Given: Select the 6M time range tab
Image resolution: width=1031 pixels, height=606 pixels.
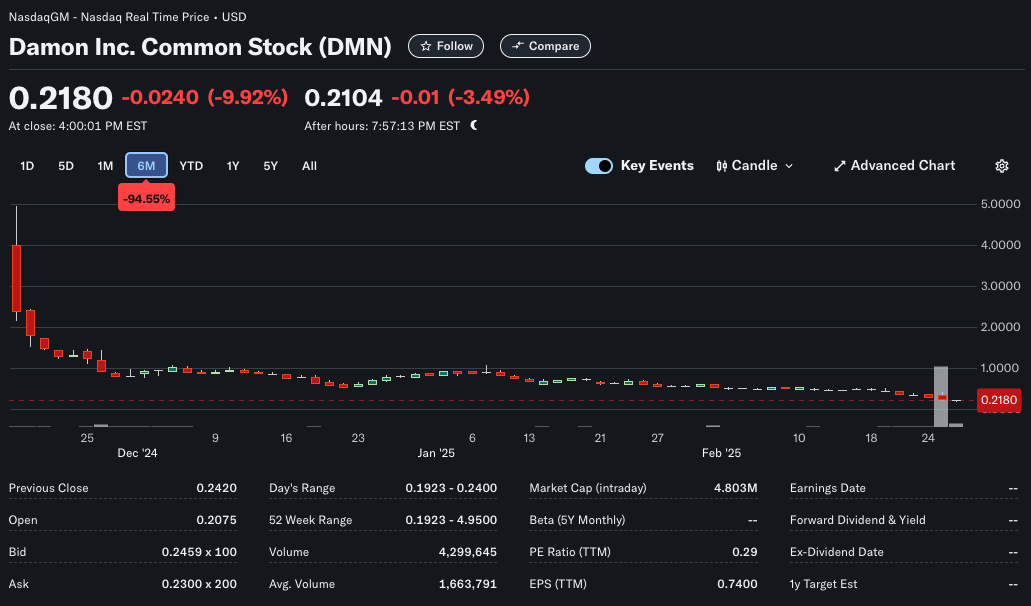Looking at the screenshot, I should tap(146, 166).
